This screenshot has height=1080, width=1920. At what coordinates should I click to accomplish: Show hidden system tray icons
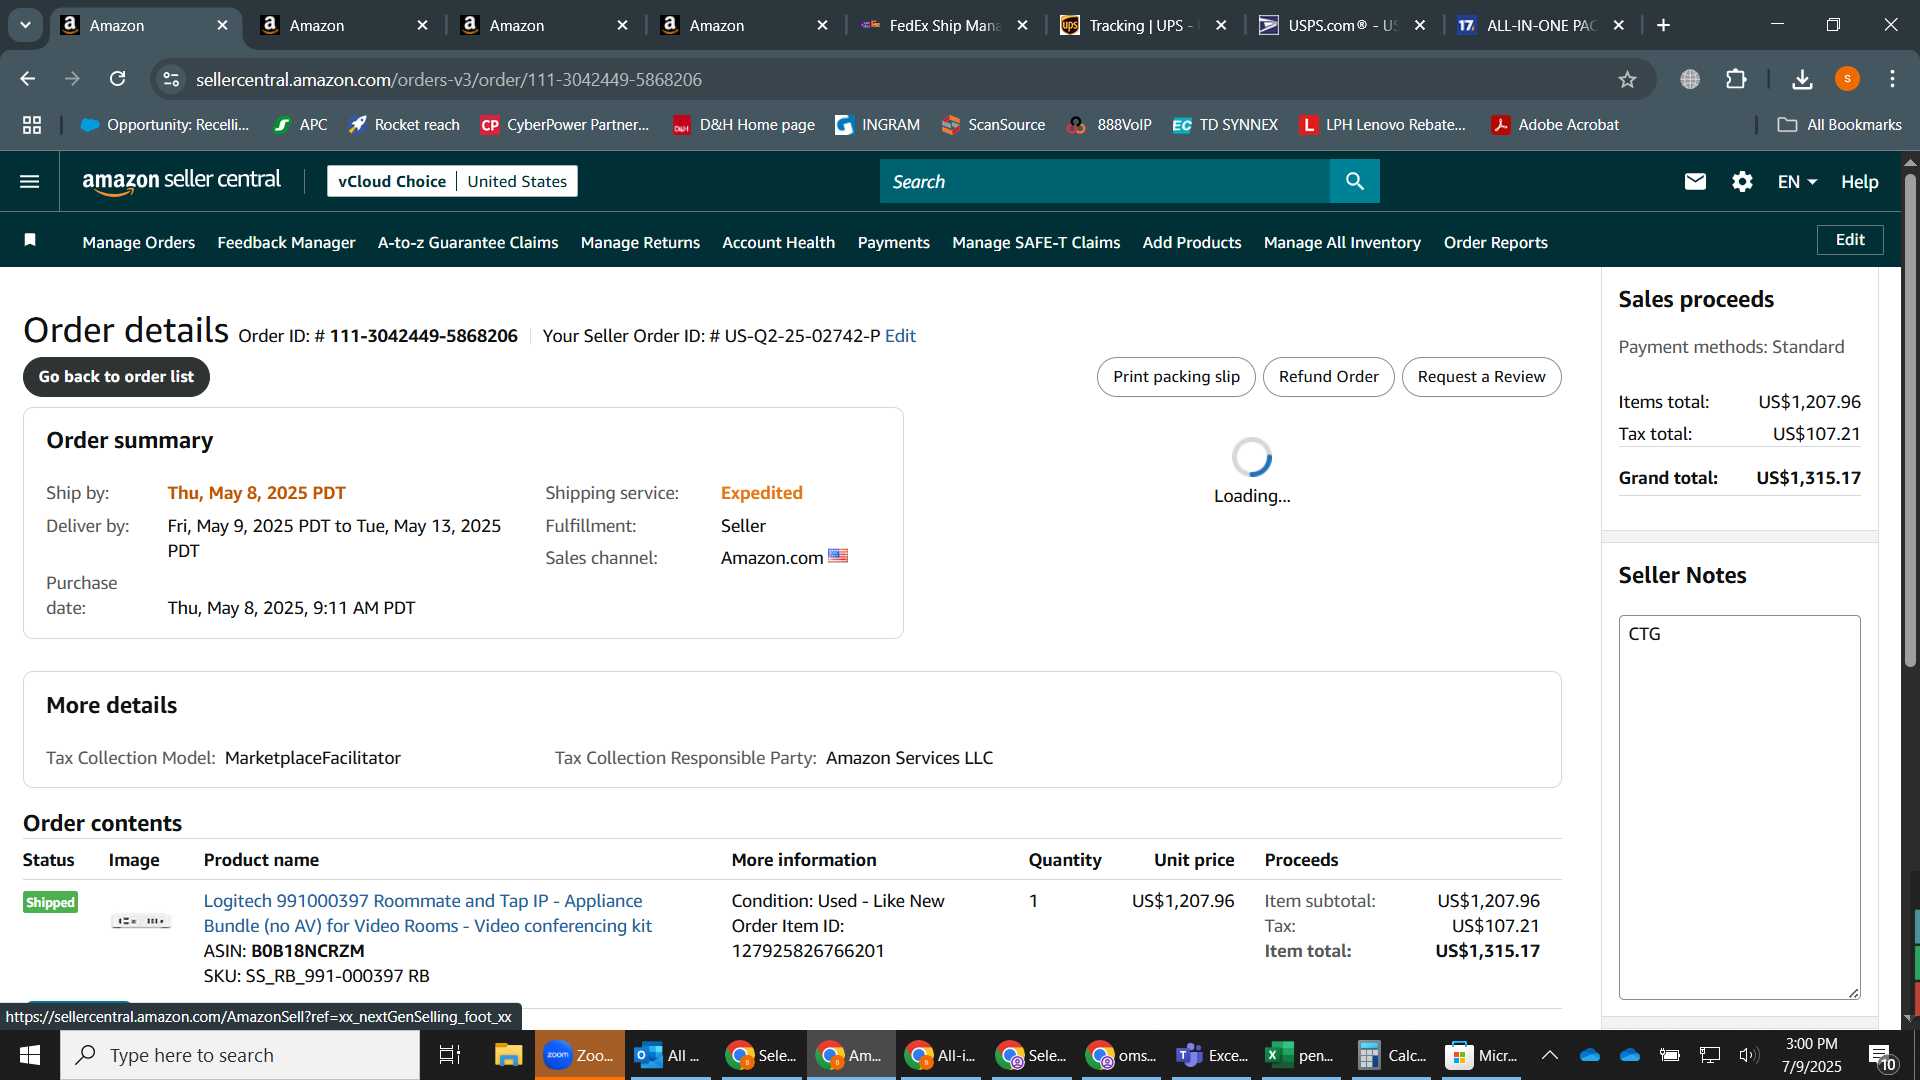click(1549, 1055)
